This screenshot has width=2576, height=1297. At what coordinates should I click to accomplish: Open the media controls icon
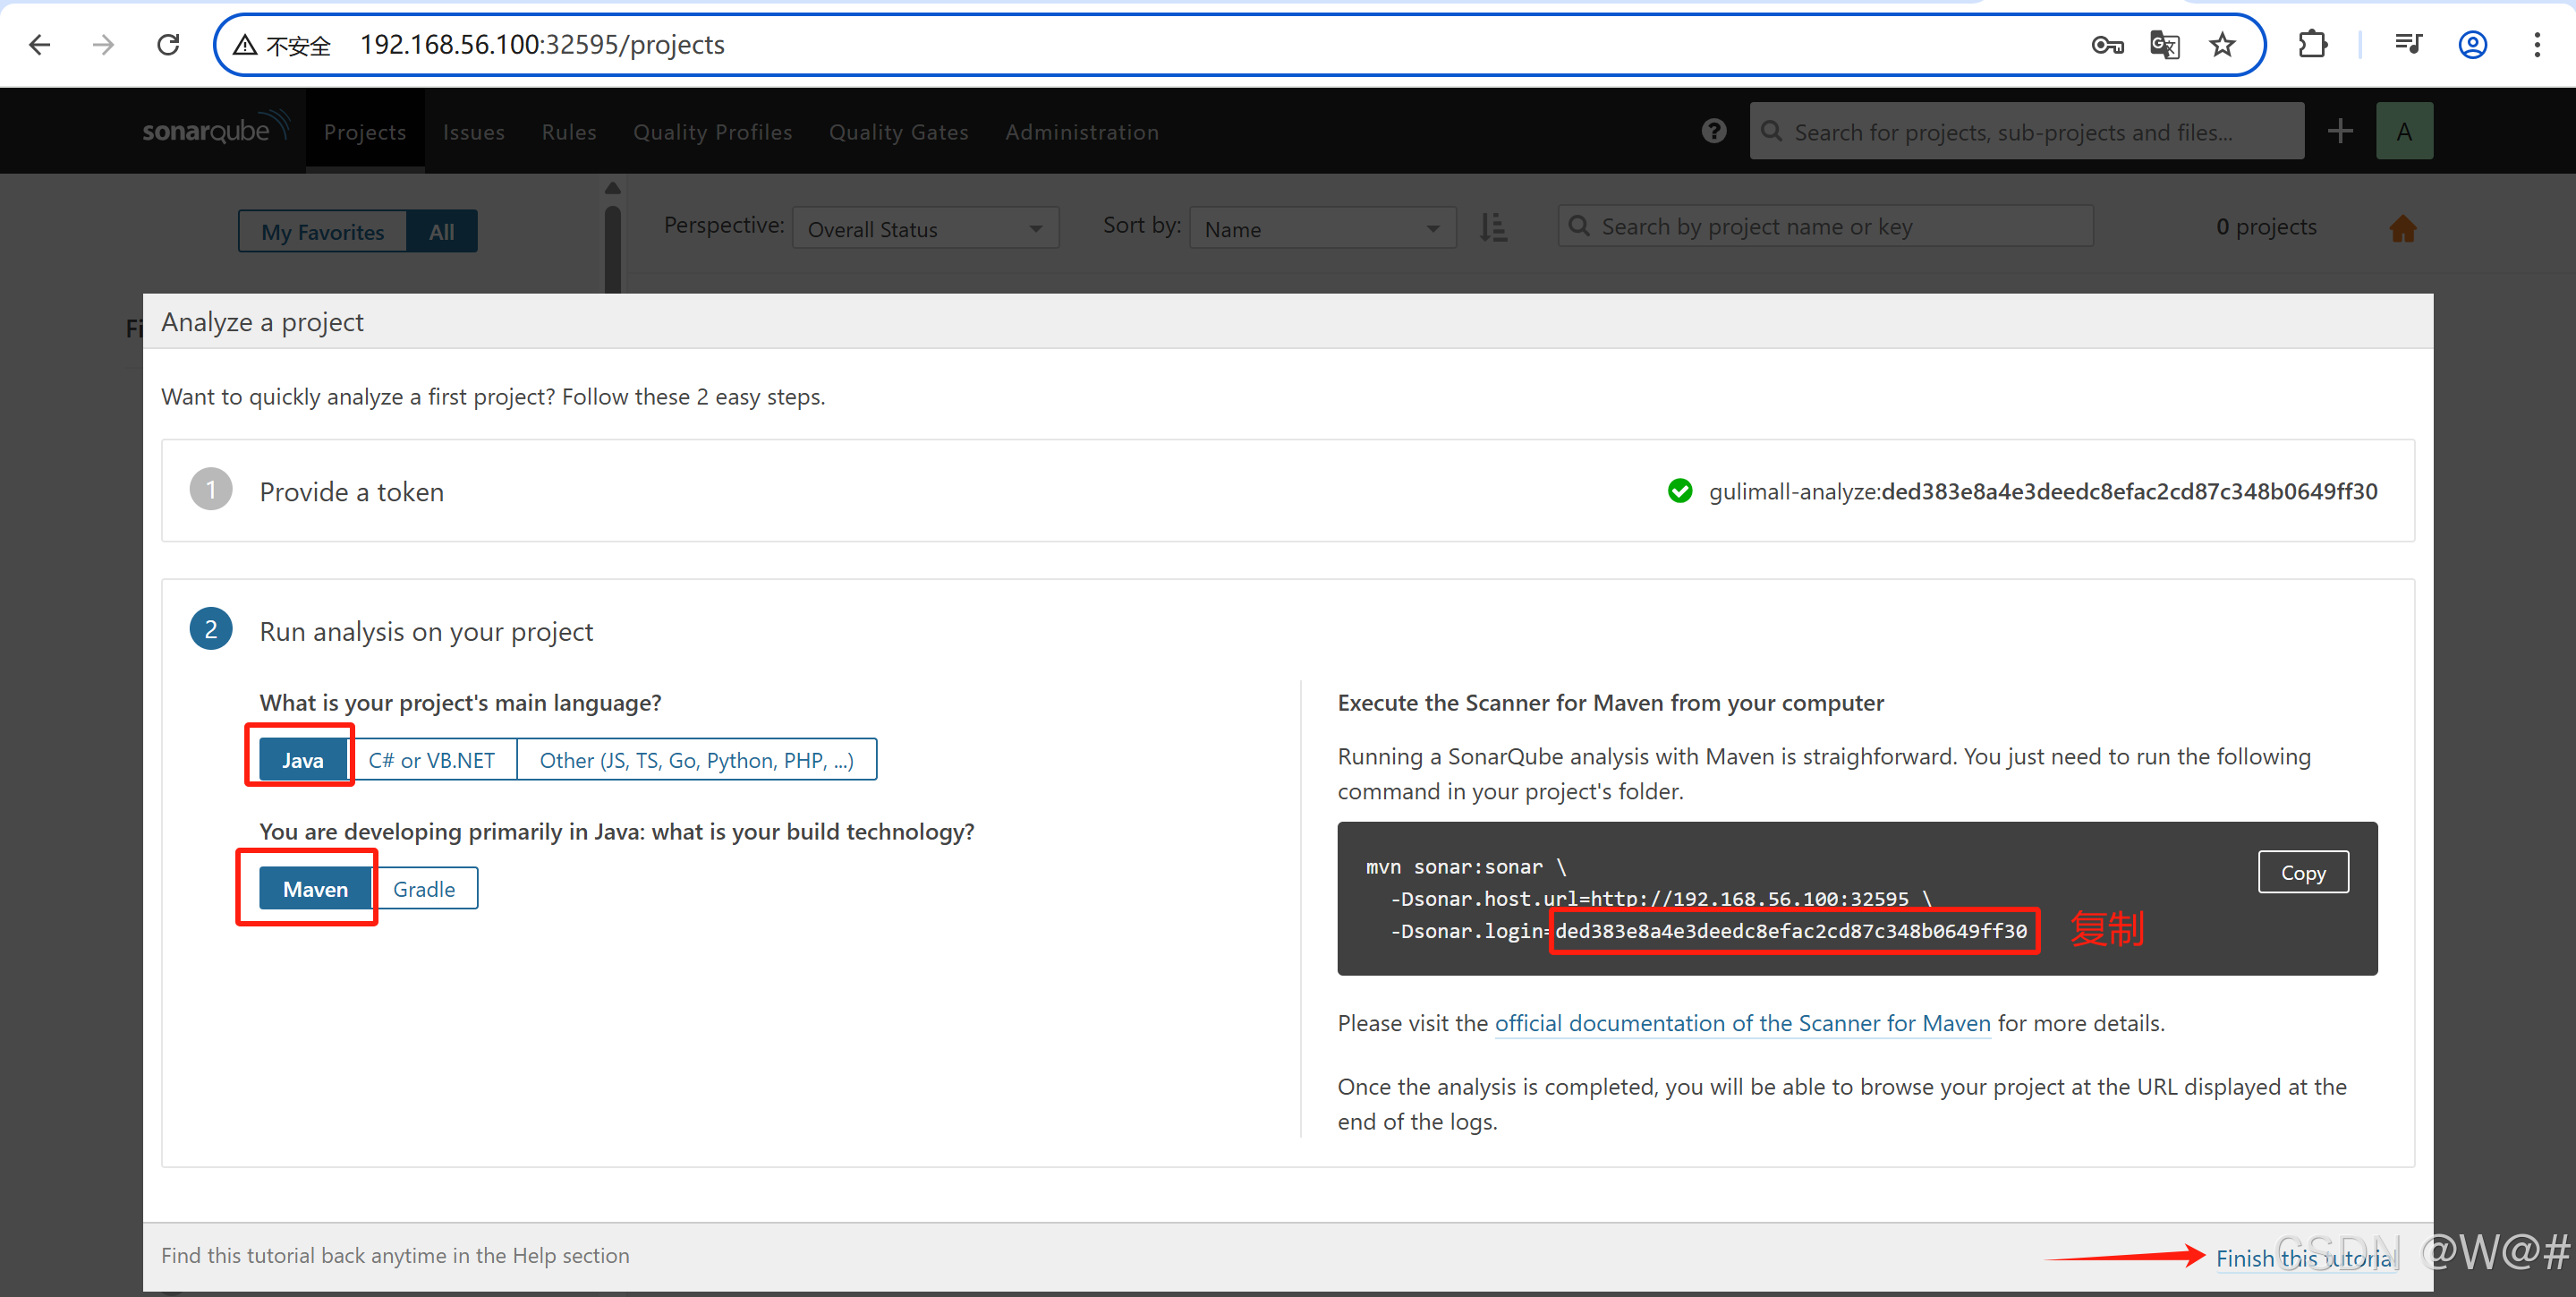point(2408,45)
